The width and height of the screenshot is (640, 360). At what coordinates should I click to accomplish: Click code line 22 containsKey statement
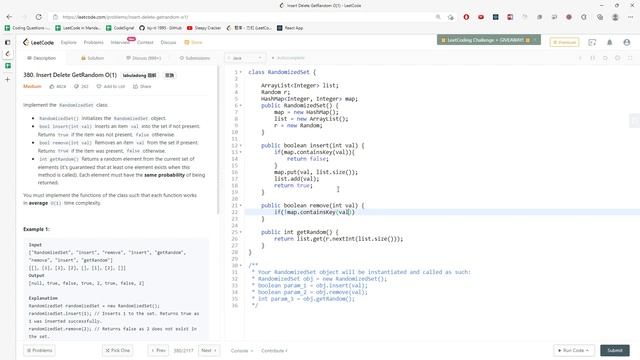click(x=314, y=212)
